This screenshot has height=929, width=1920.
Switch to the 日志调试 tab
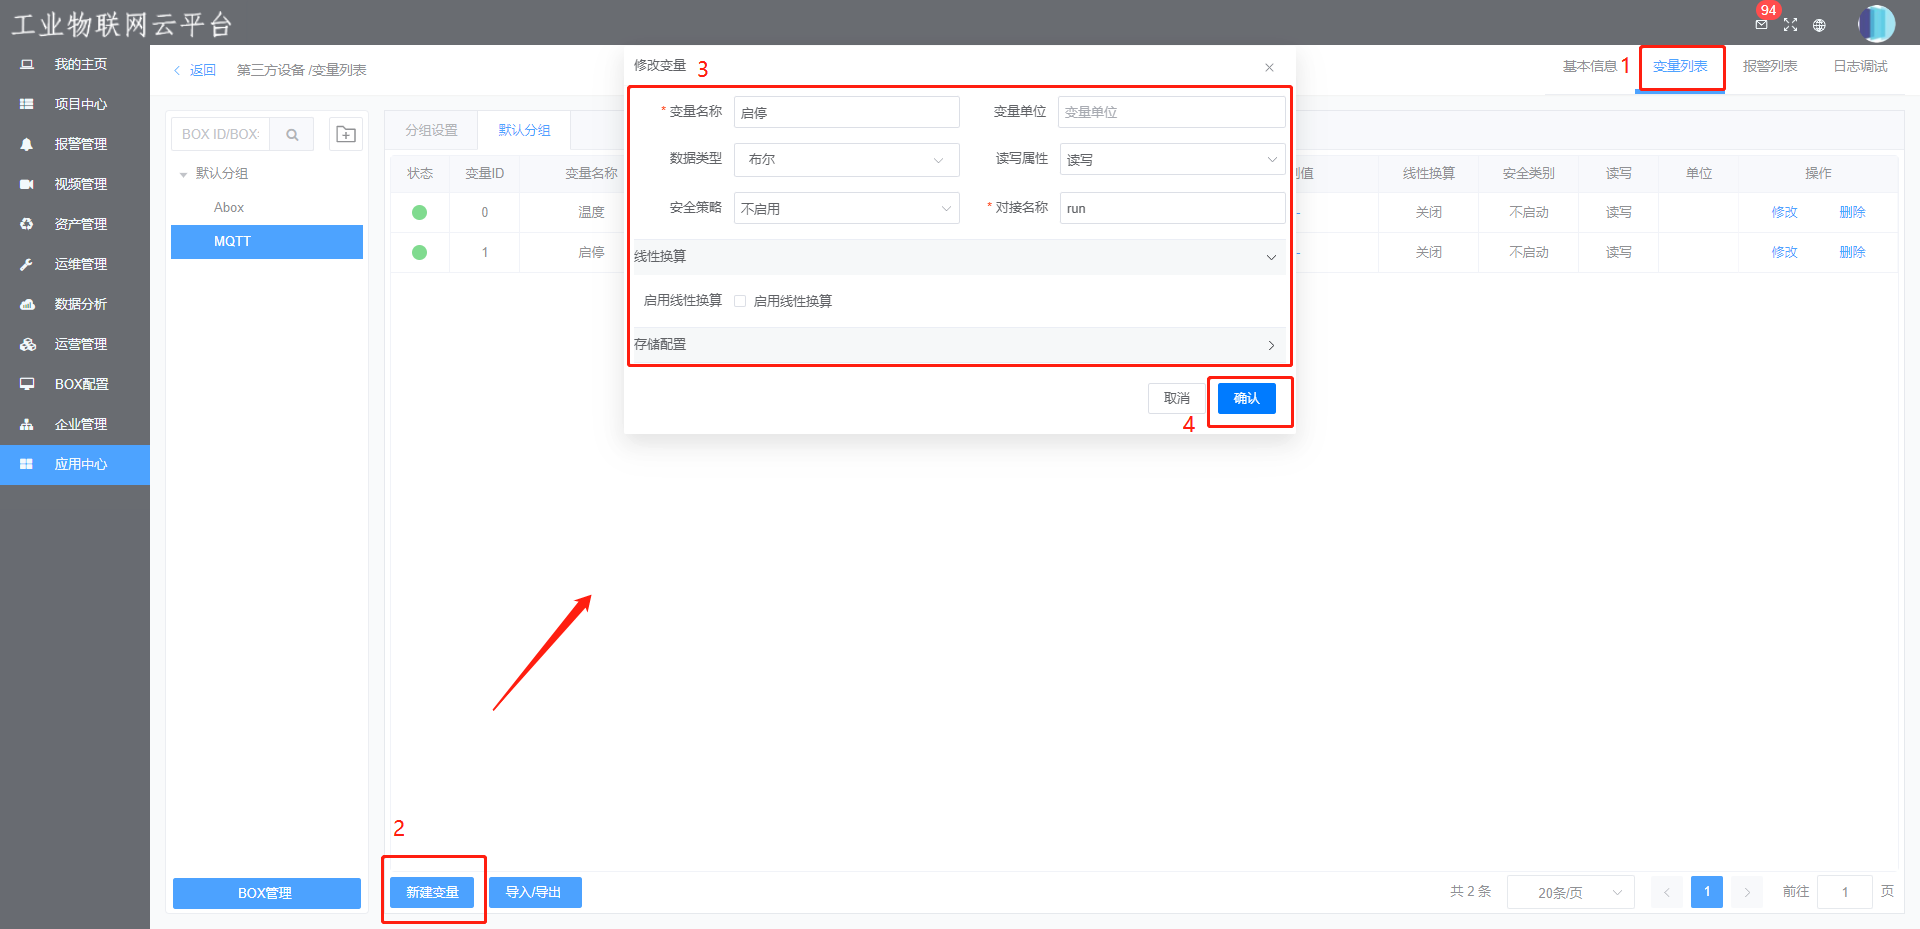pos(1859,66)
